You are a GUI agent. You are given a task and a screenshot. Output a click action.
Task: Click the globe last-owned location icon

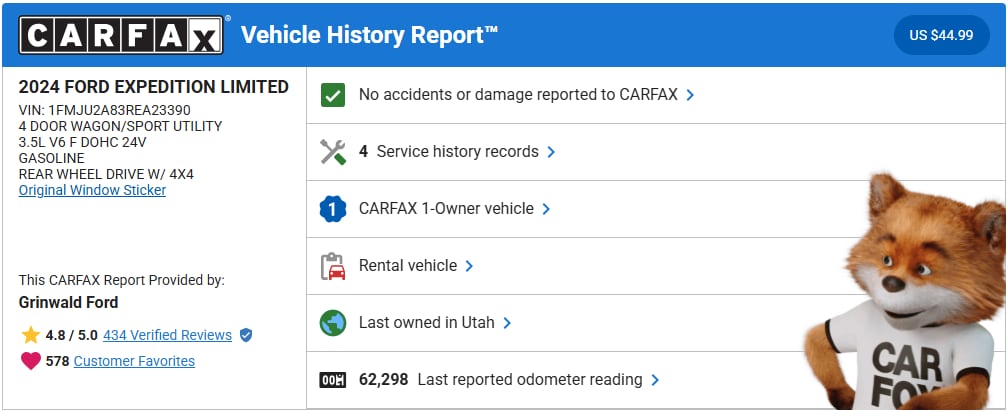(333, 323)
